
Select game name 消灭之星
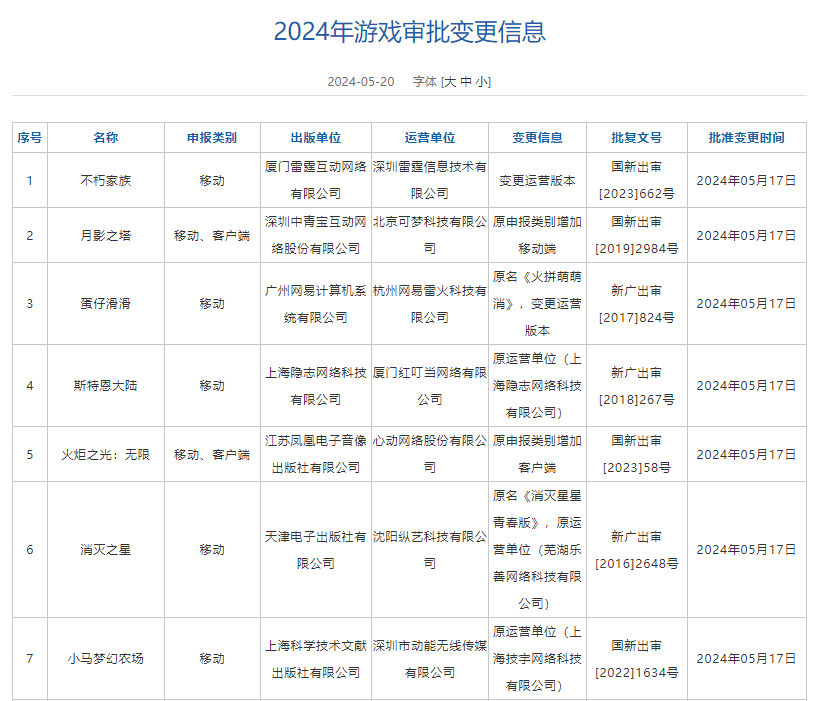[106, 550]
